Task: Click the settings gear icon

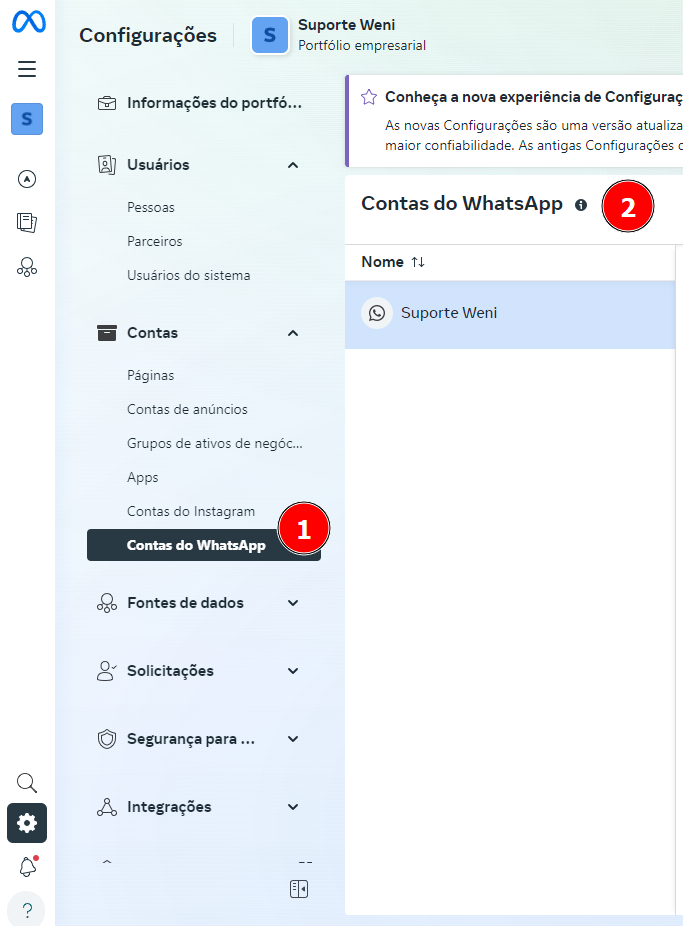Action: coord(27,823)
